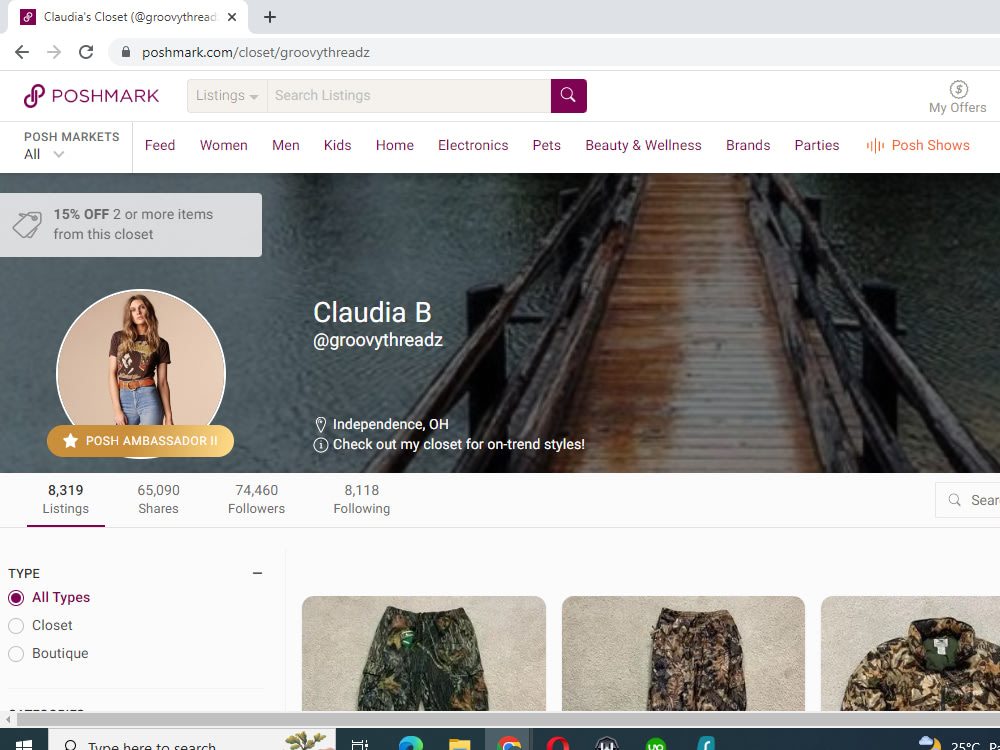Click the weather icon in system tray
This screenshot has width=1000, height=750.
coord(929,743)
